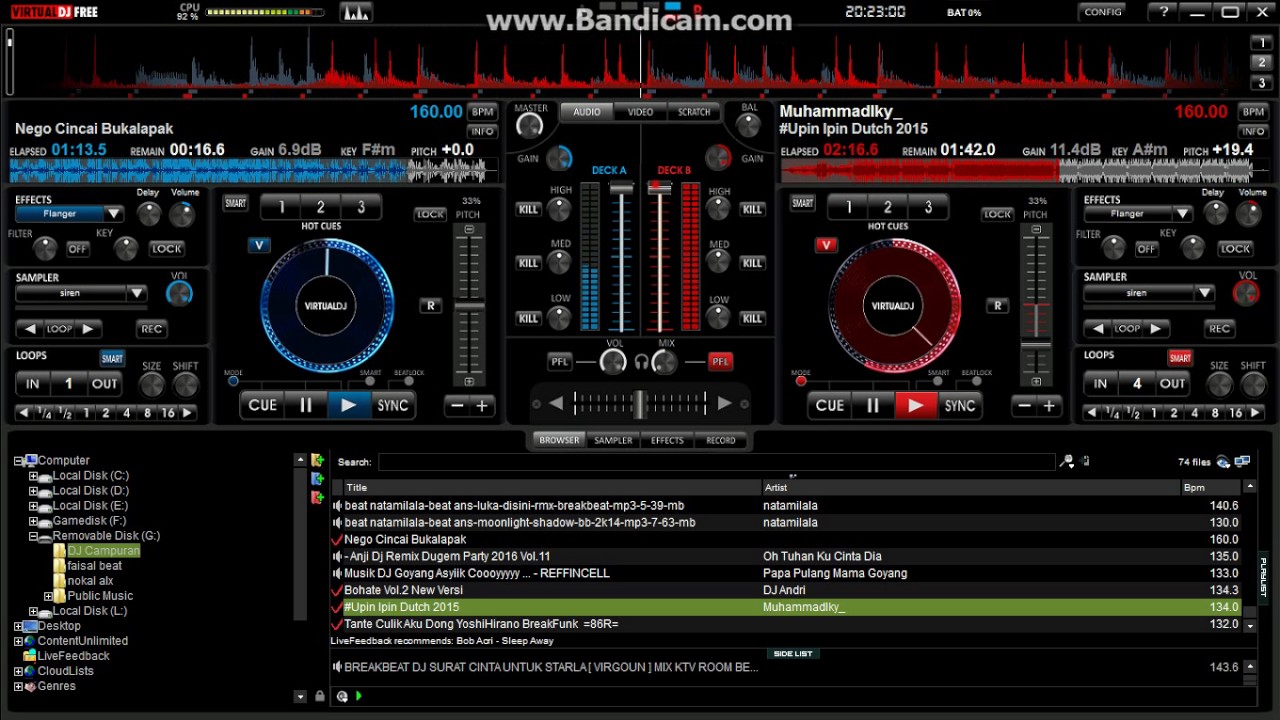
Task: Set right deck hot cue 2
Action: [x=888, y=207]
